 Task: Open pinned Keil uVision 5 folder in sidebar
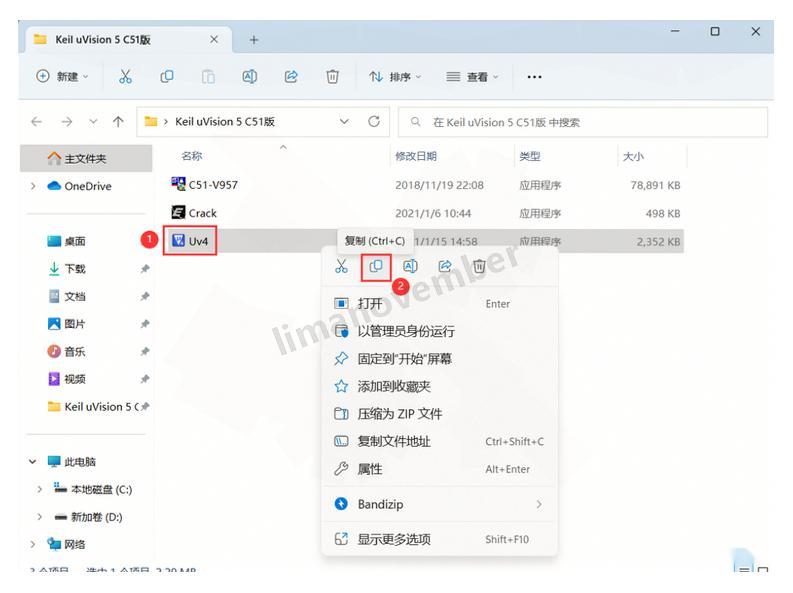[x=94, y=406]
